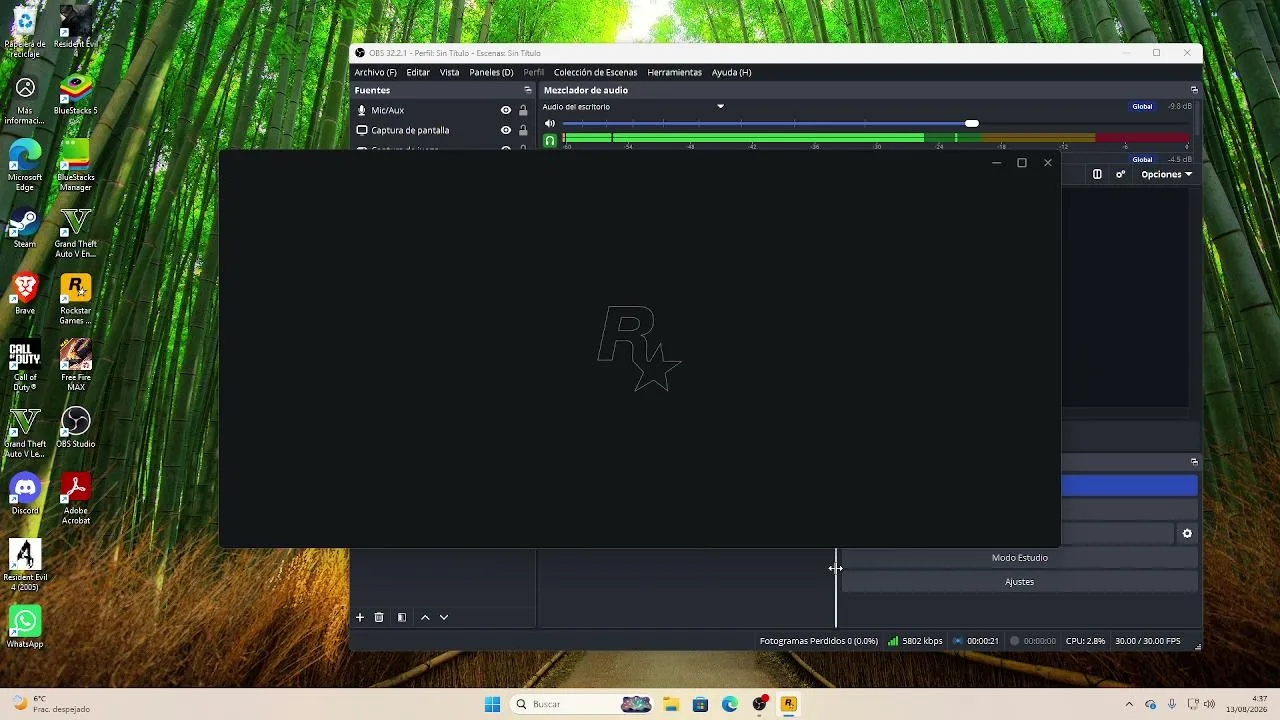Screen dimensions: 1280x720
Task: Mute the Audio del escritorio speaker icon
Action: pos(549,123)
